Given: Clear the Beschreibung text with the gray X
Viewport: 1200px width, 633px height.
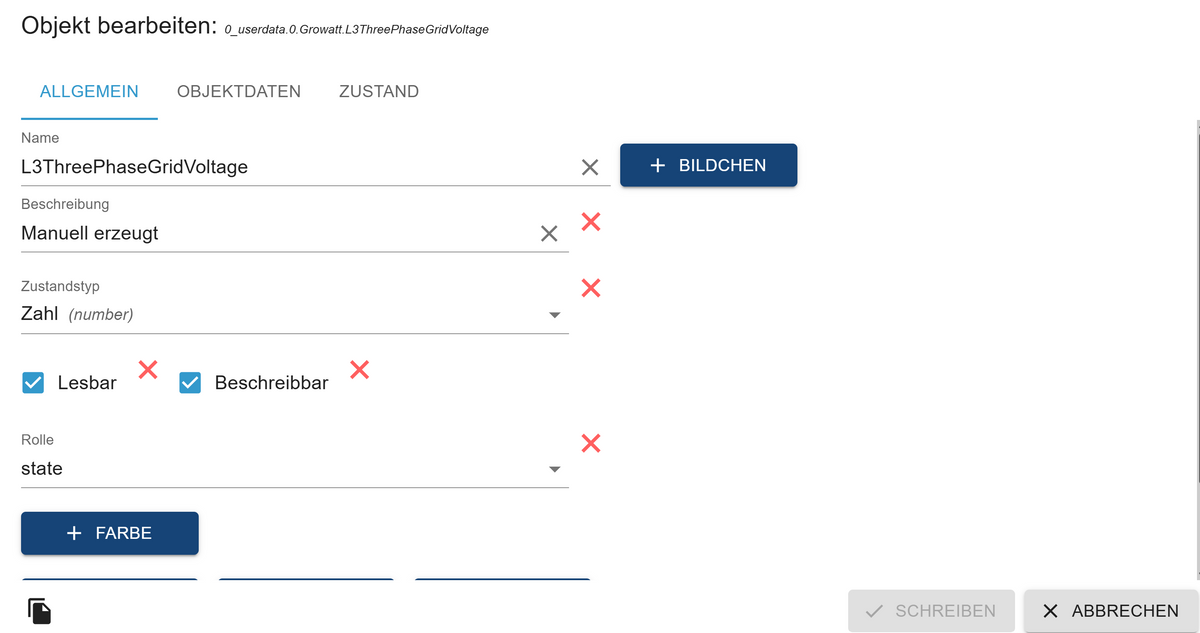Looking at the screenshot, I should point(549,234).
